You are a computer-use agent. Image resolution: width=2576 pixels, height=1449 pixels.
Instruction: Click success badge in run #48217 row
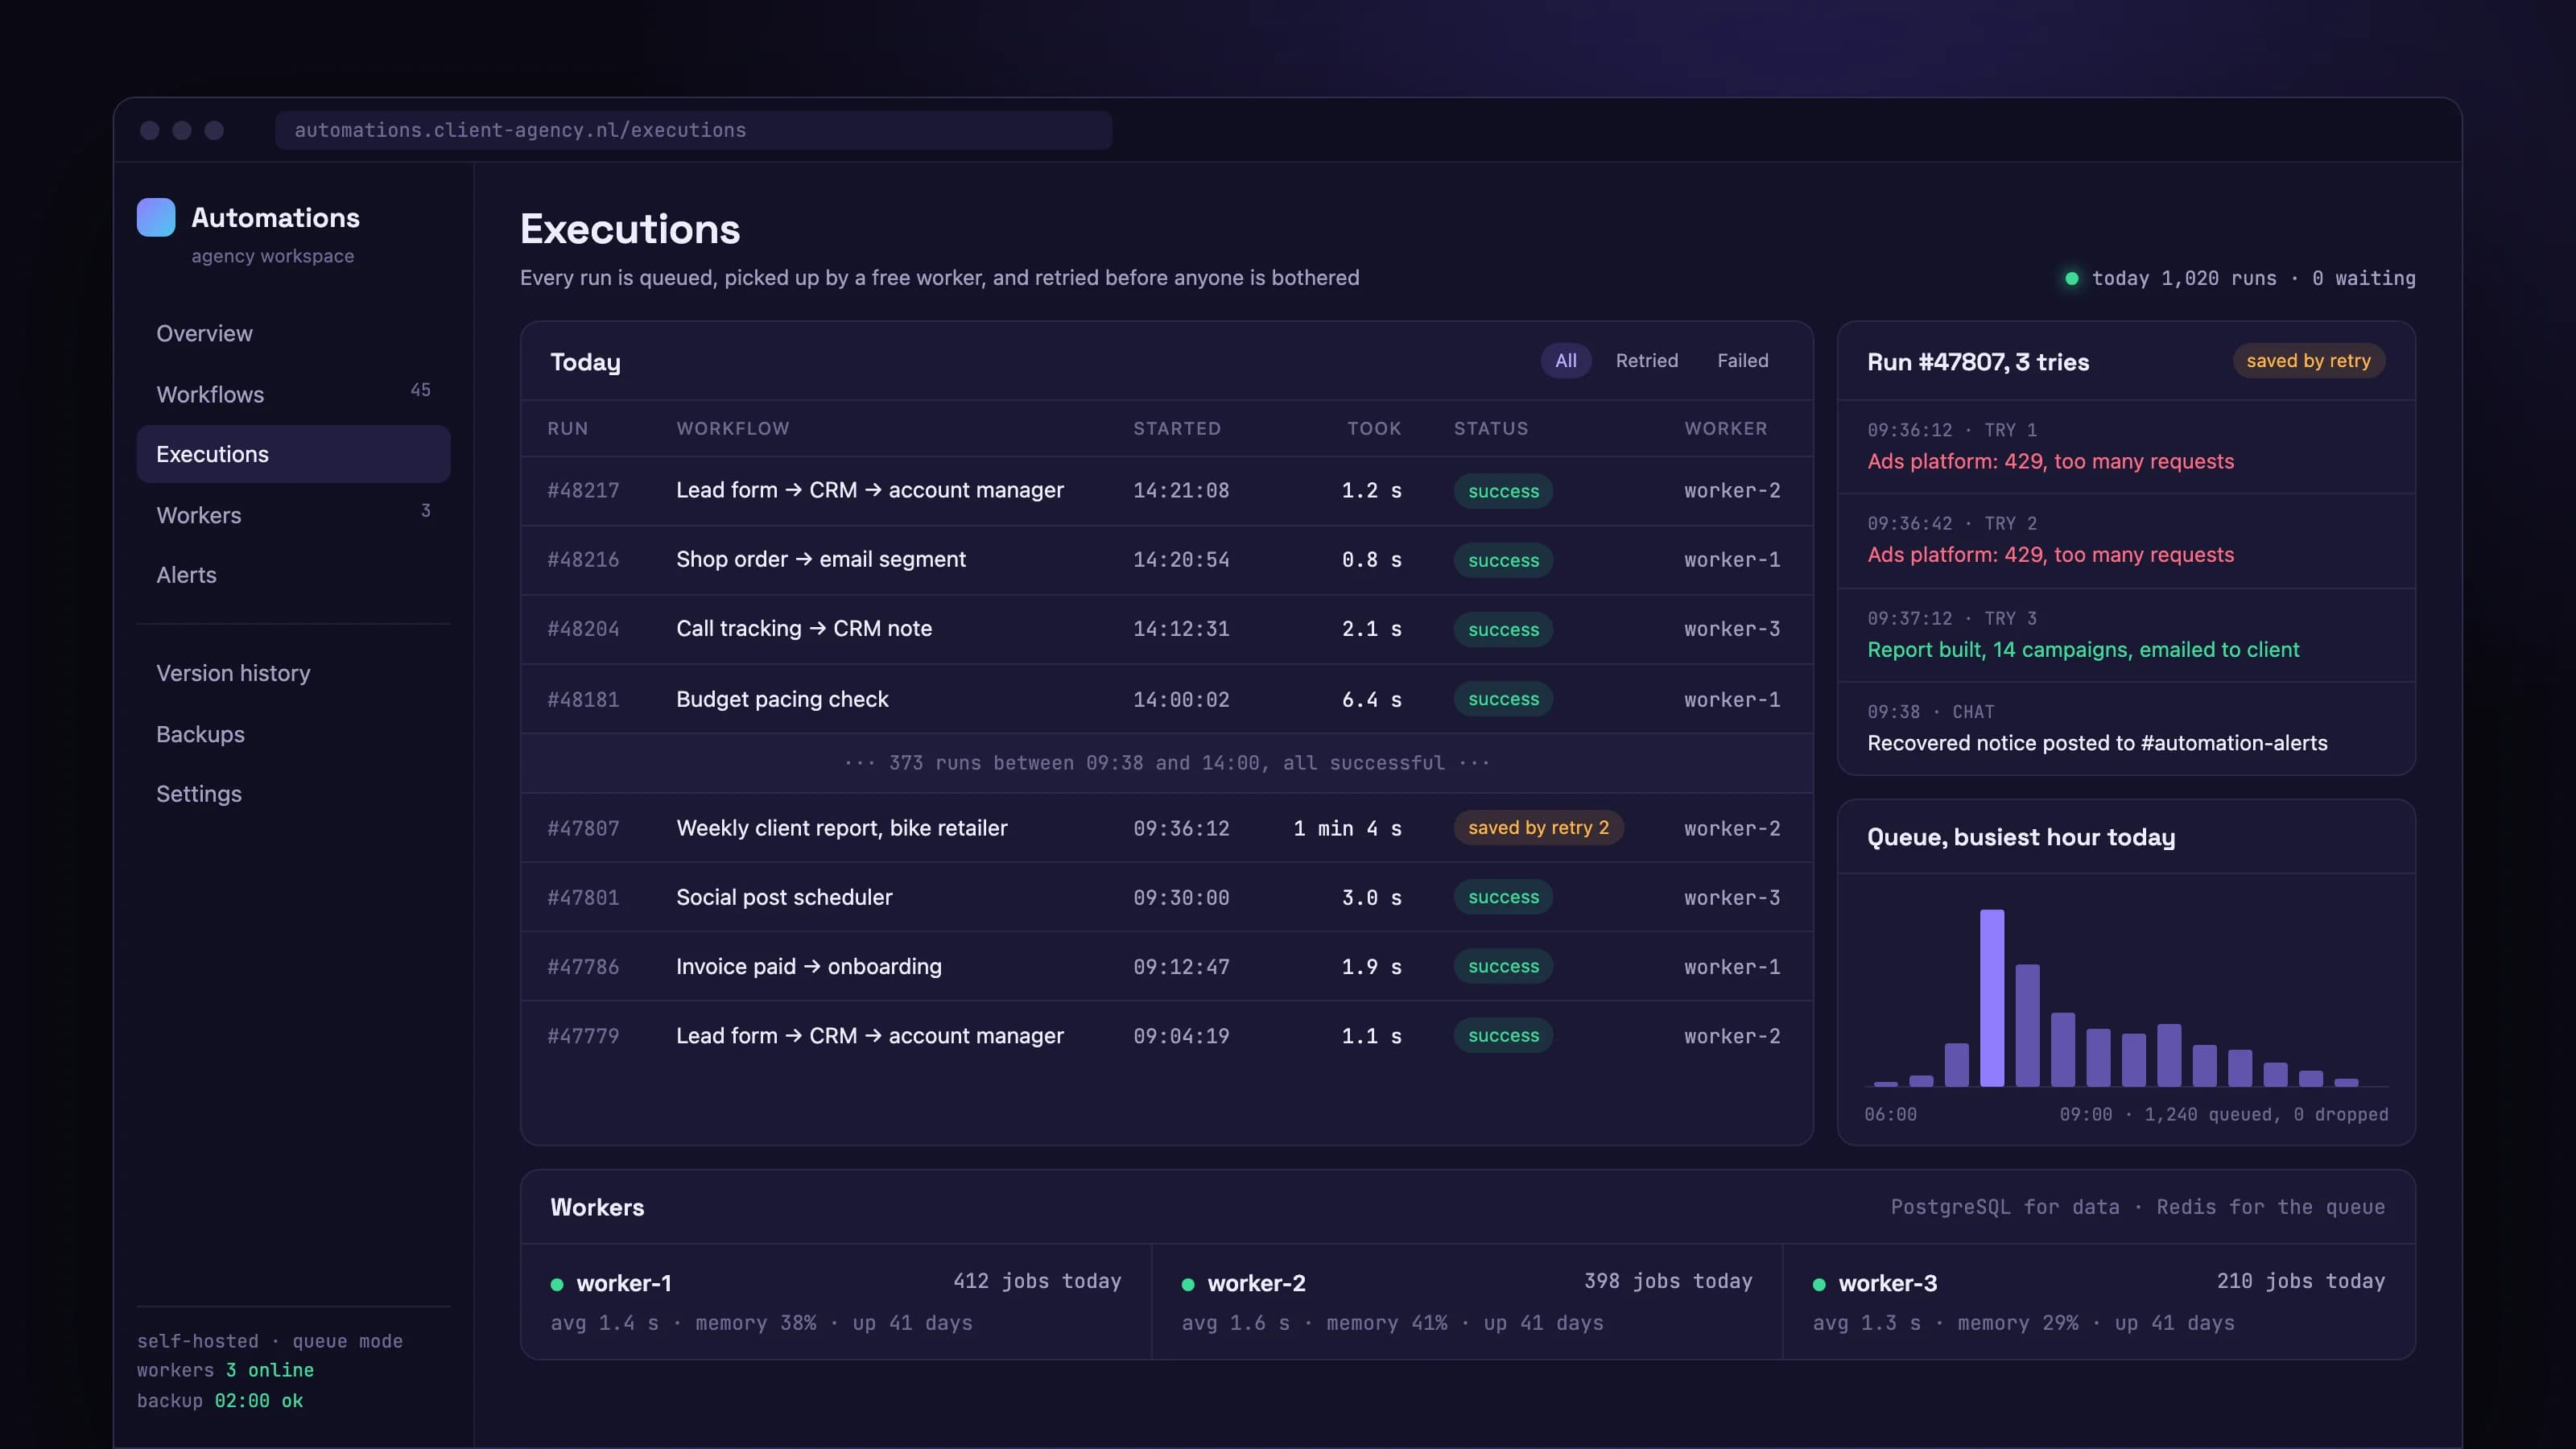tap(1503, 491)
